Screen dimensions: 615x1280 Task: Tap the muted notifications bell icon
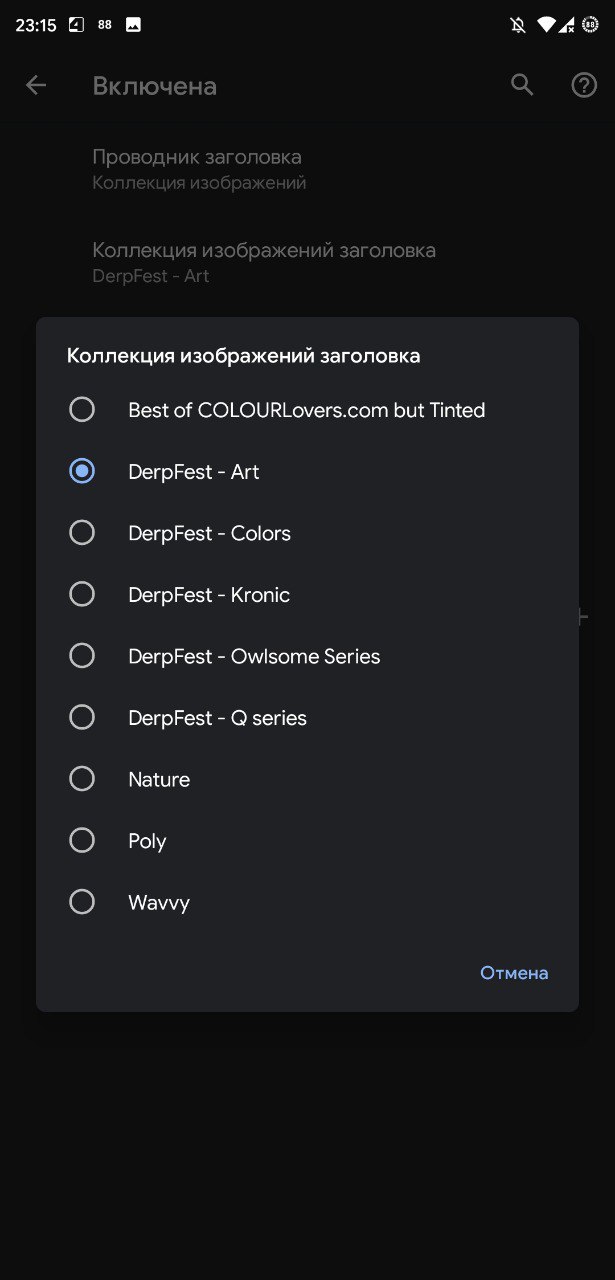518,25
